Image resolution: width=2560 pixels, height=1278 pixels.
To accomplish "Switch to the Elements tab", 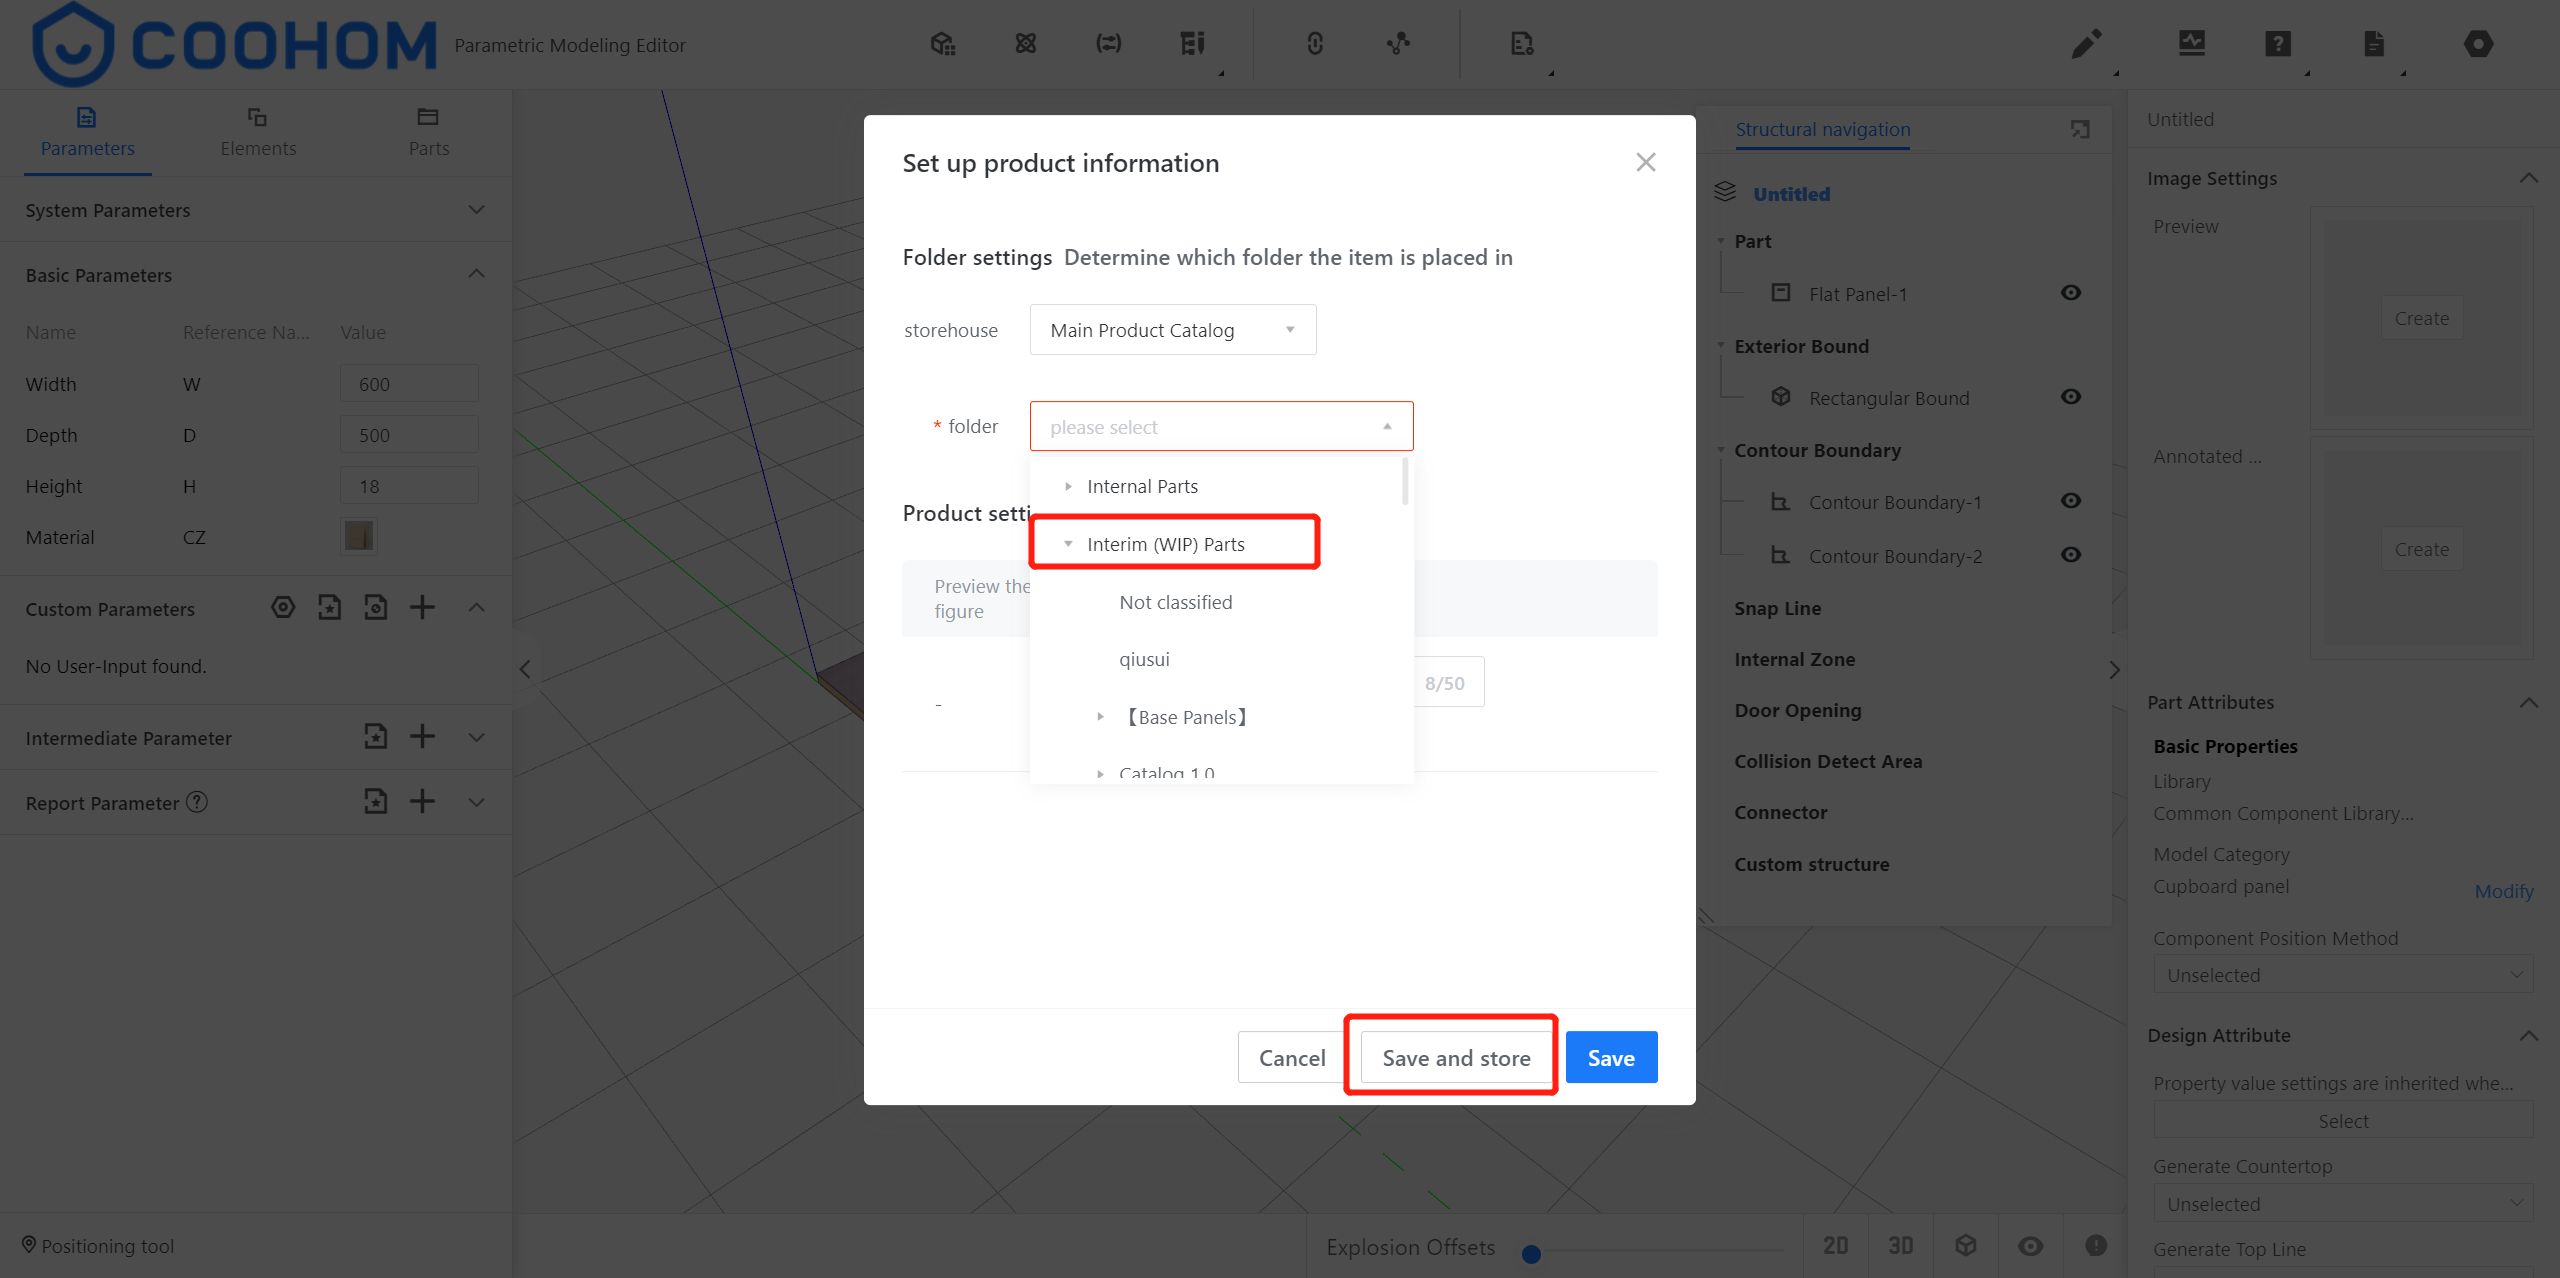I will click(x=258, y=132).
